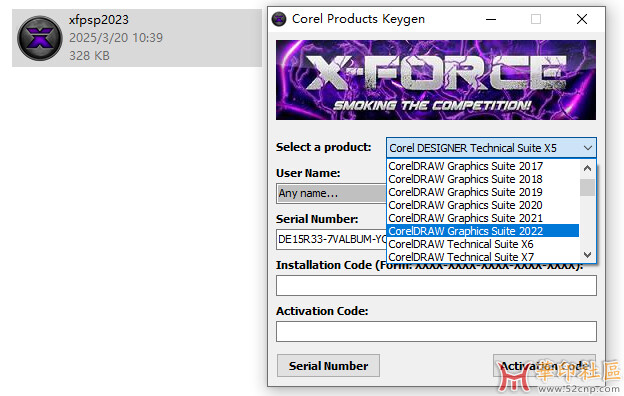Click the X-FORCE banner image

436,80
